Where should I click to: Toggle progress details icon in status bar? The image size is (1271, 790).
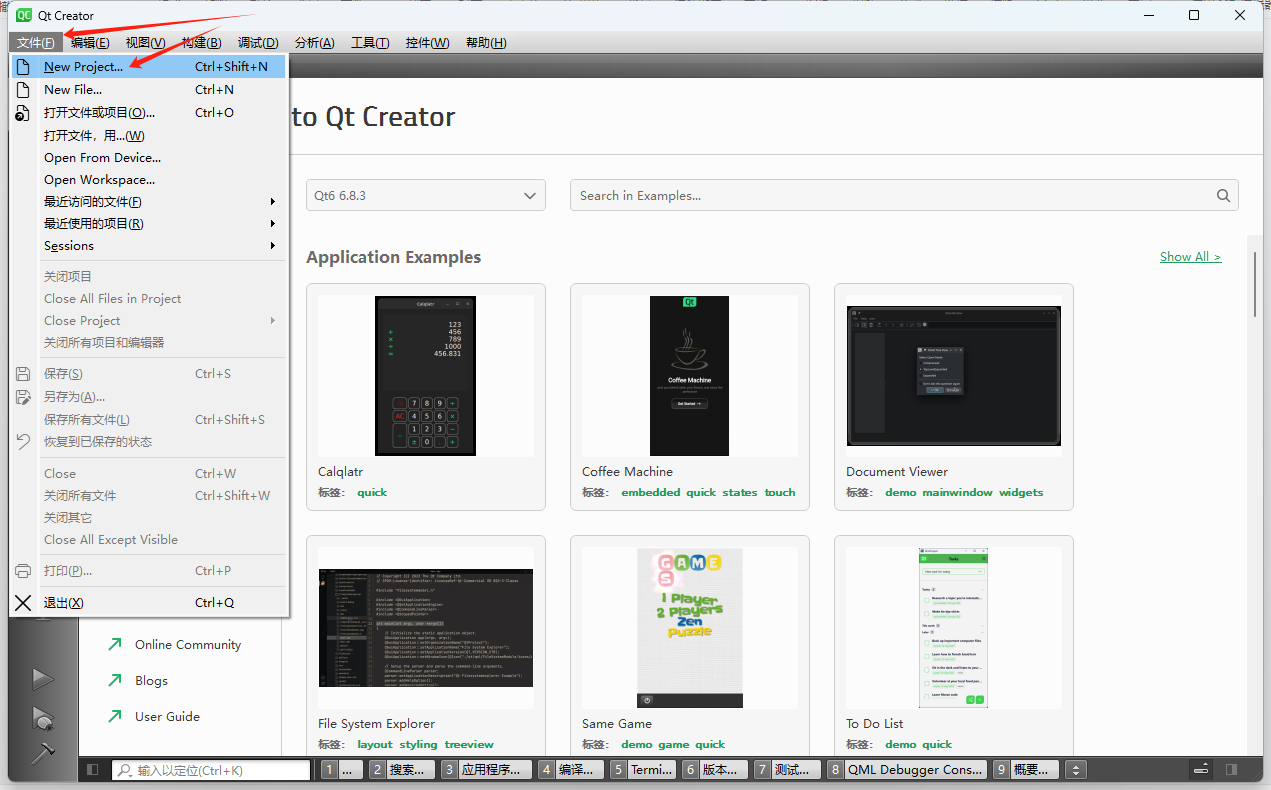[x=1201, y=770]
